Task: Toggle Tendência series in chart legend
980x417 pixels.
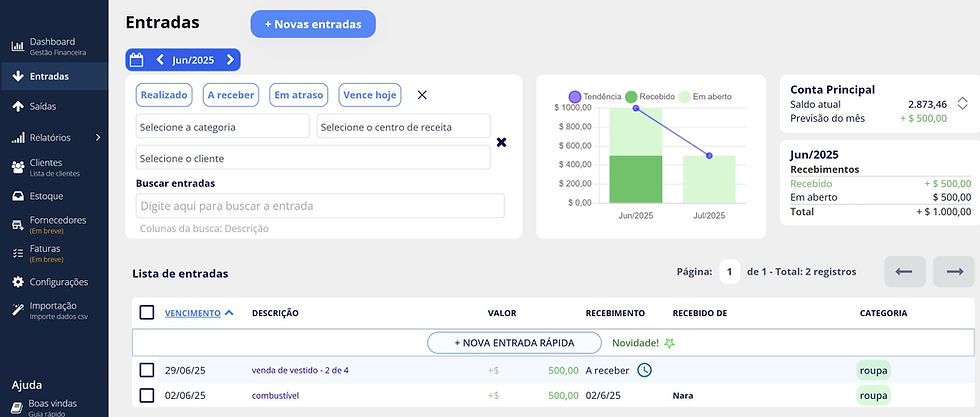Action: point(594,97)
